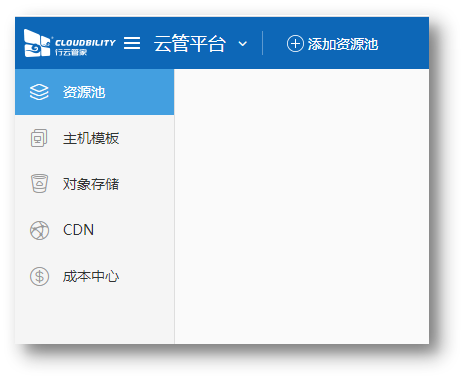Click the Cloudbility logo icon

click(37, 43)
